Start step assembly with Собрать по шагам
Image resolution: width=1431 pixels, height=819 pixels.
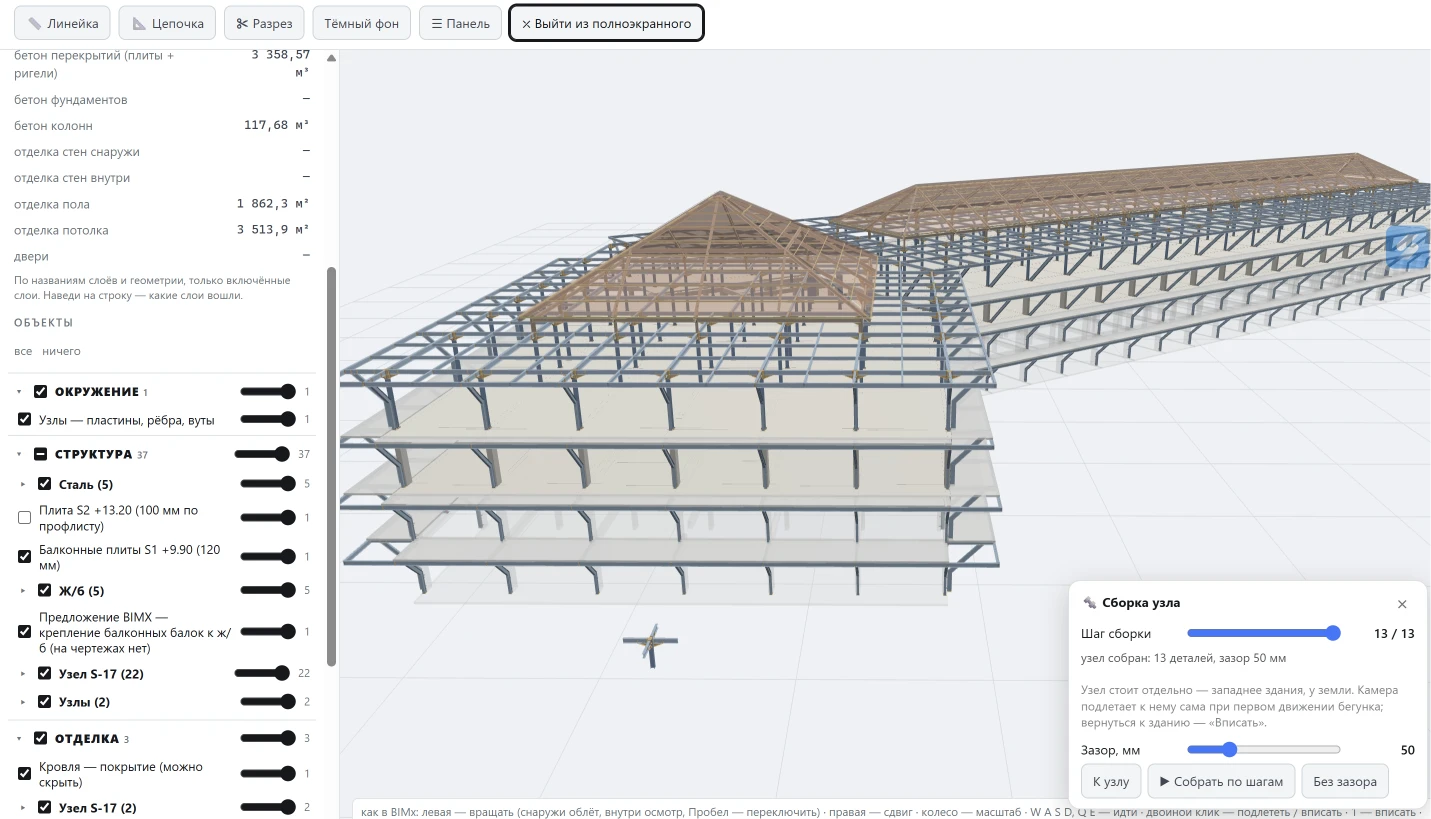click(x=1221, y=781)
